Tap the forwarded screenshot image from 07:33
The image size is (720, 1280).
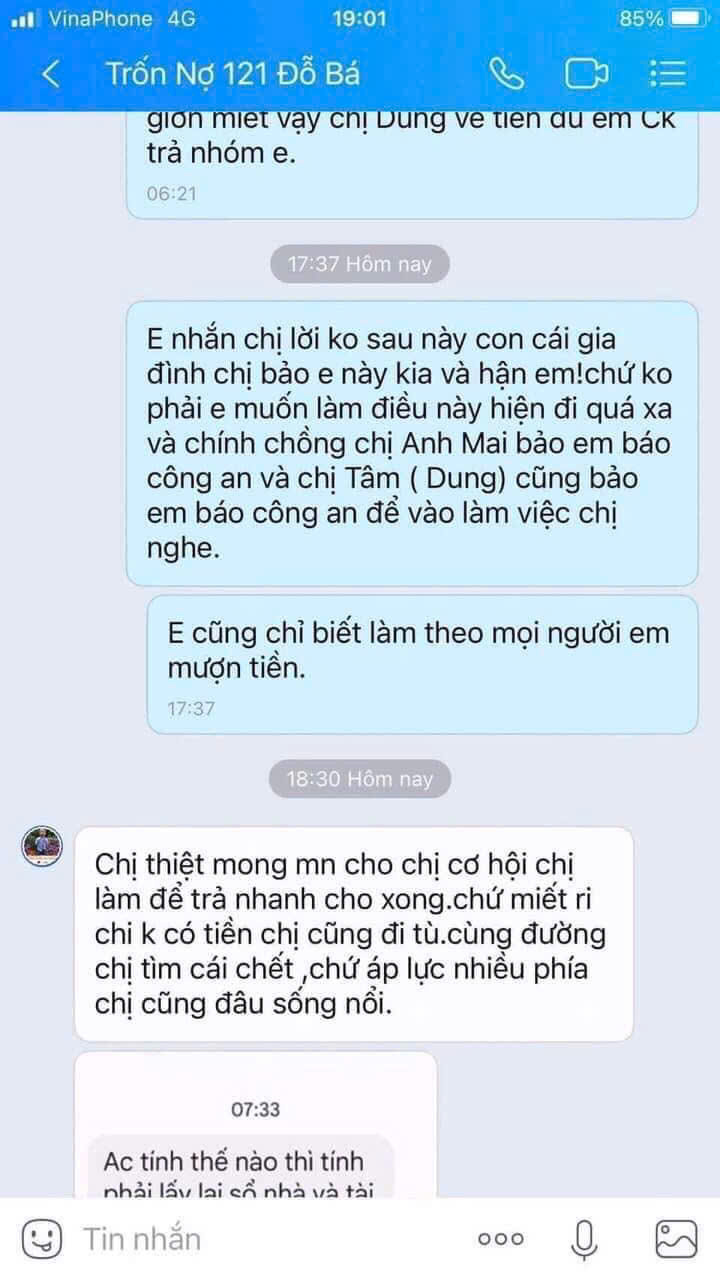pos(256,1124)
